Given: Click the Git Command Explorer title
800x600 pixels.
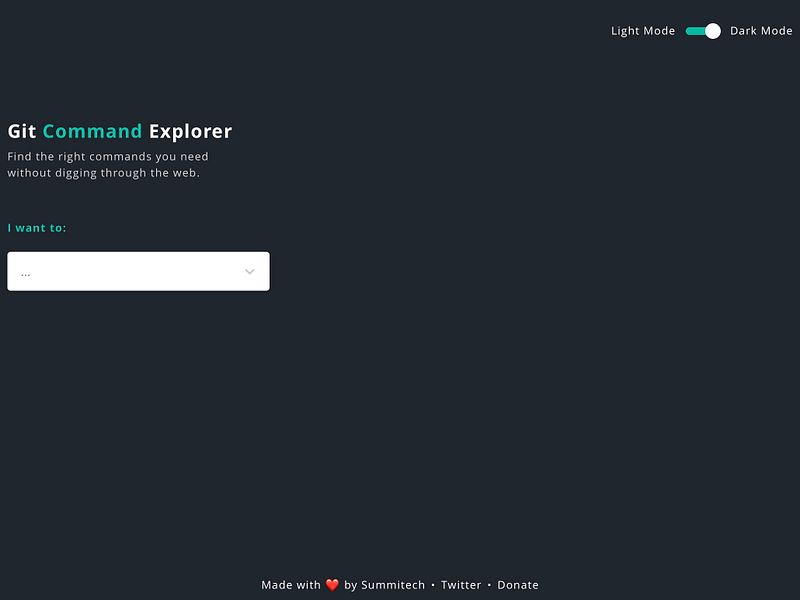Looking at the screenshot, I should click(x=118, y=130).
